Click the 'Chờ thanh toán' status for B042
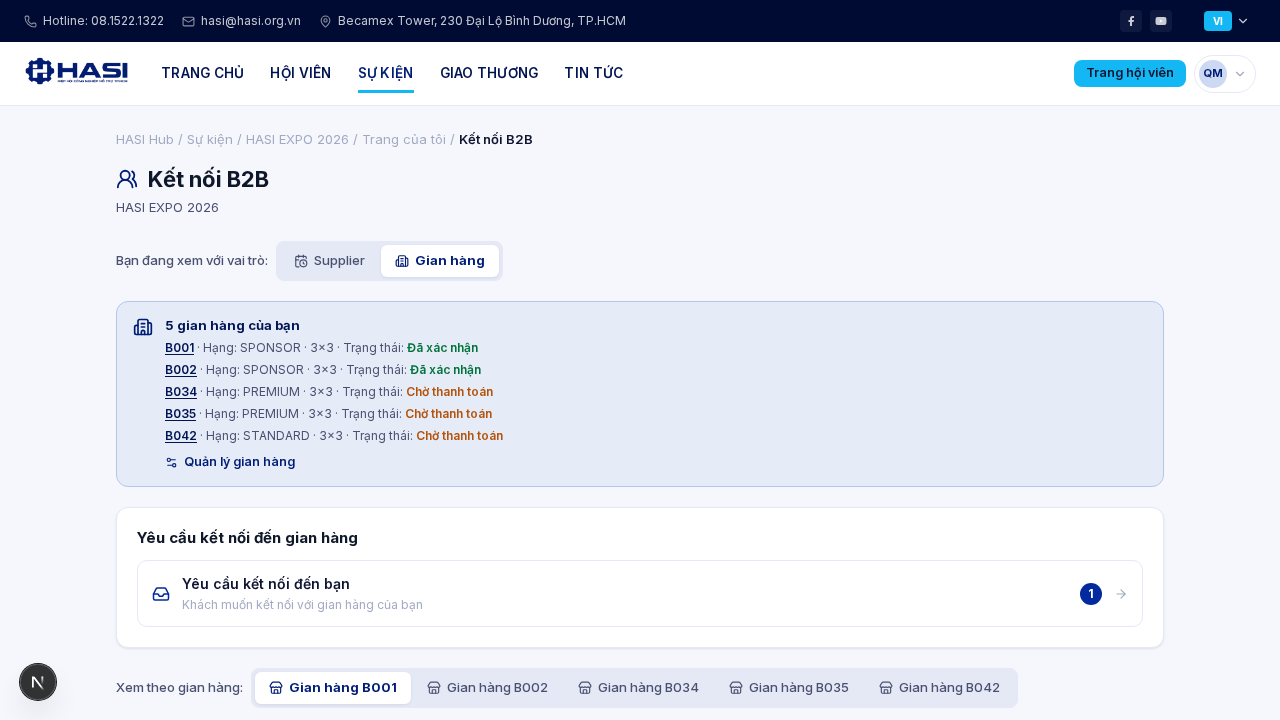The width and height of the screenshot is (1280, 720). point(459,436)
